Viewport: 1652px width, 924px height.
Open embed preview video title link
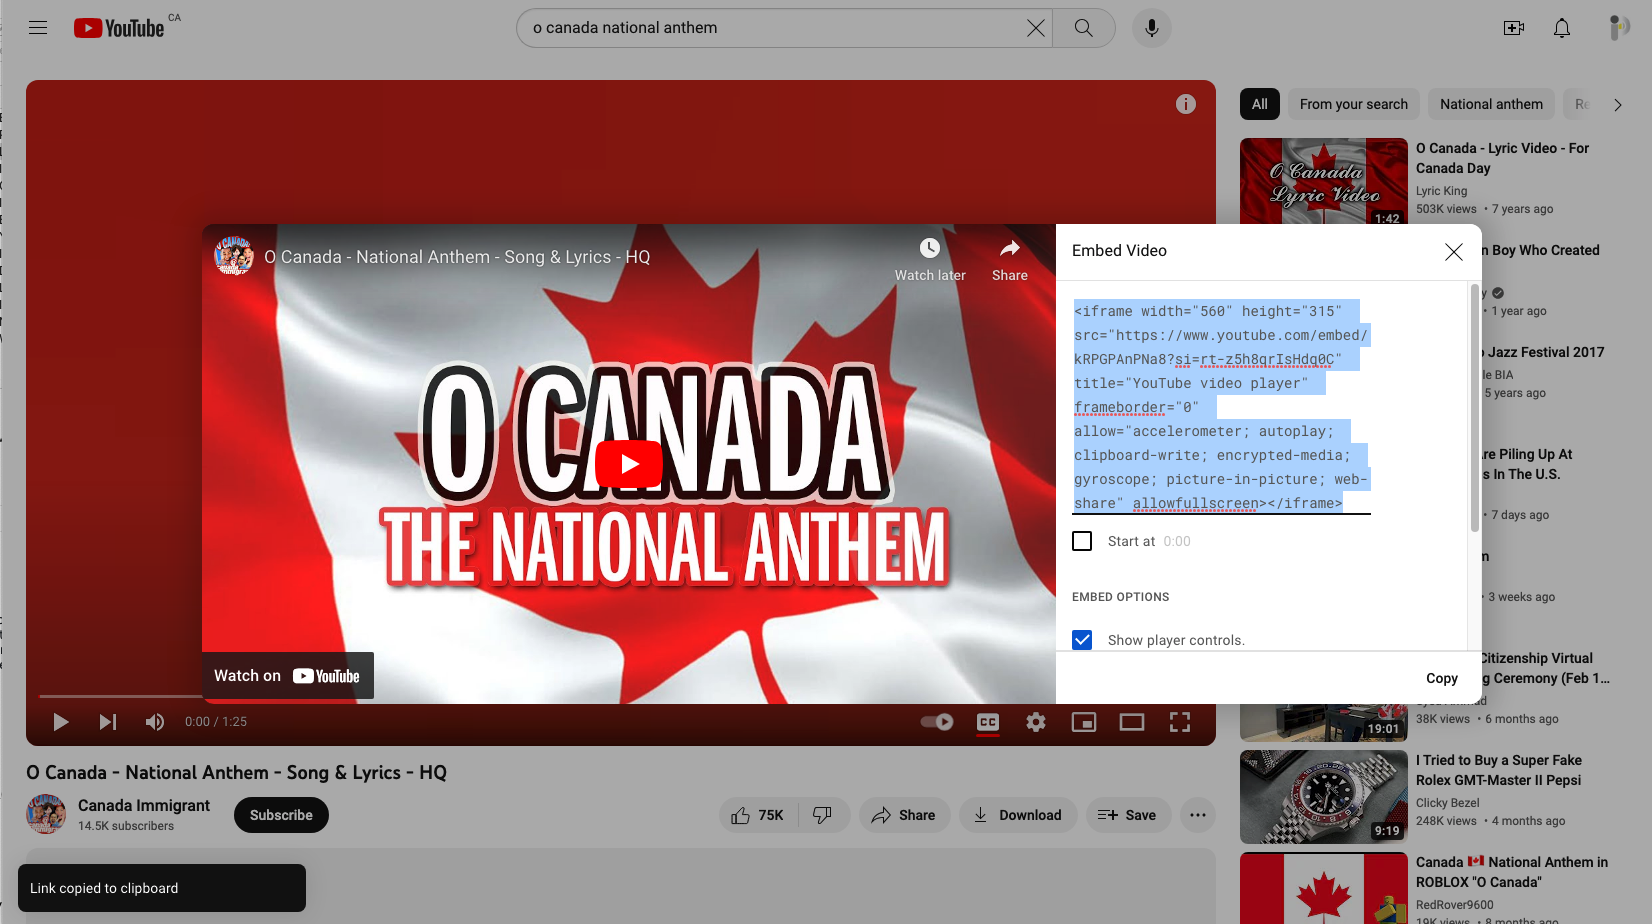click(457, 257)
